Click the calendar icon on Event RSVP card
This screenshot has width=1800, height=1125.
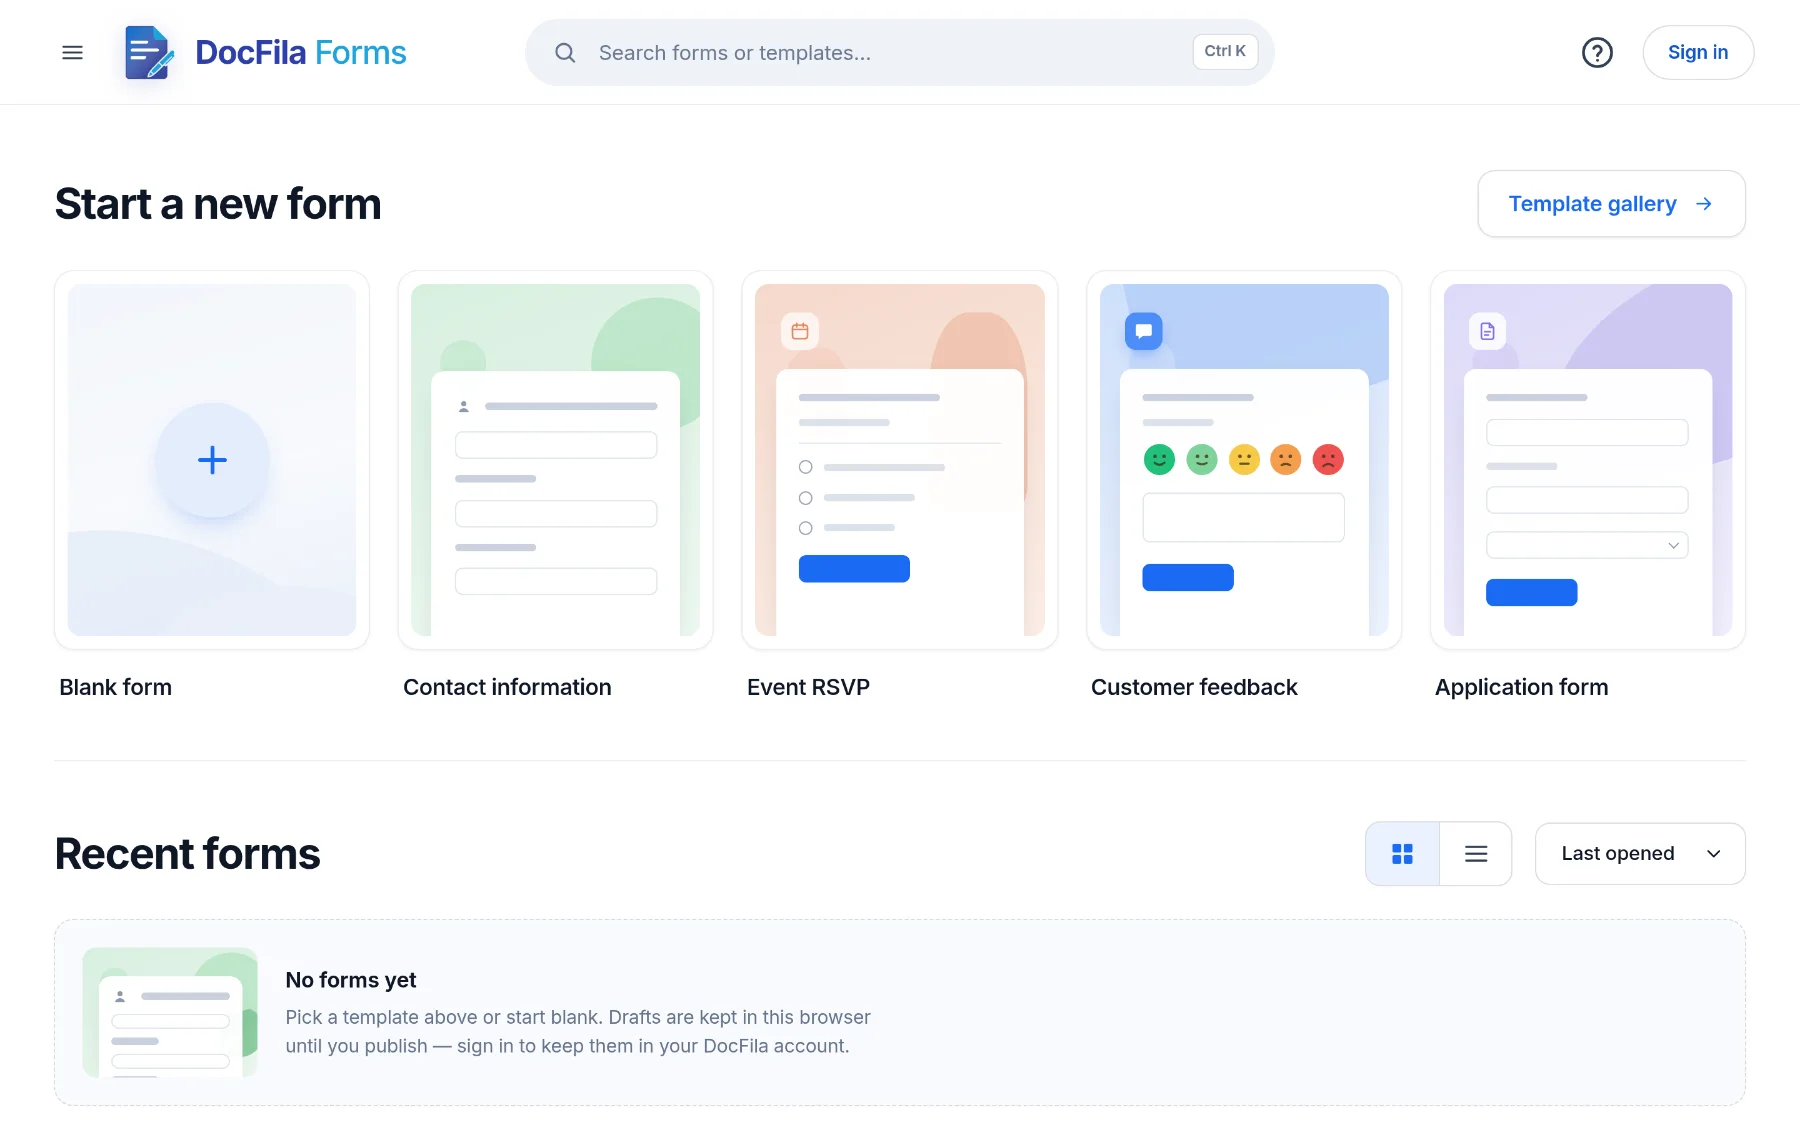point(800,331)
